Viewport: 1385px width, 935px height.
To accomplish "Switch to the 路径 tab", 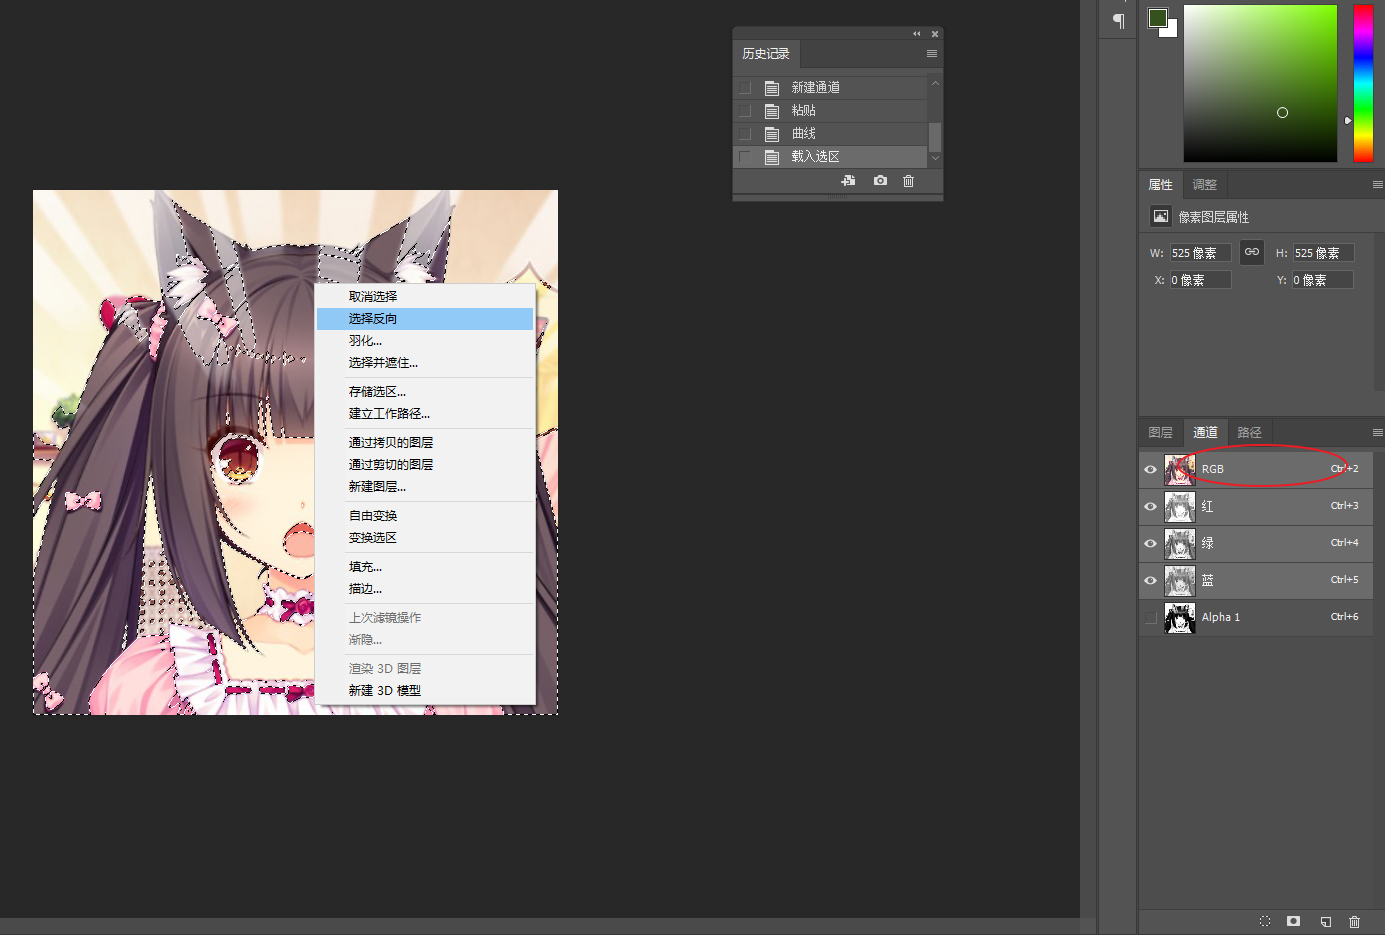I will (x=1249, y=432).
